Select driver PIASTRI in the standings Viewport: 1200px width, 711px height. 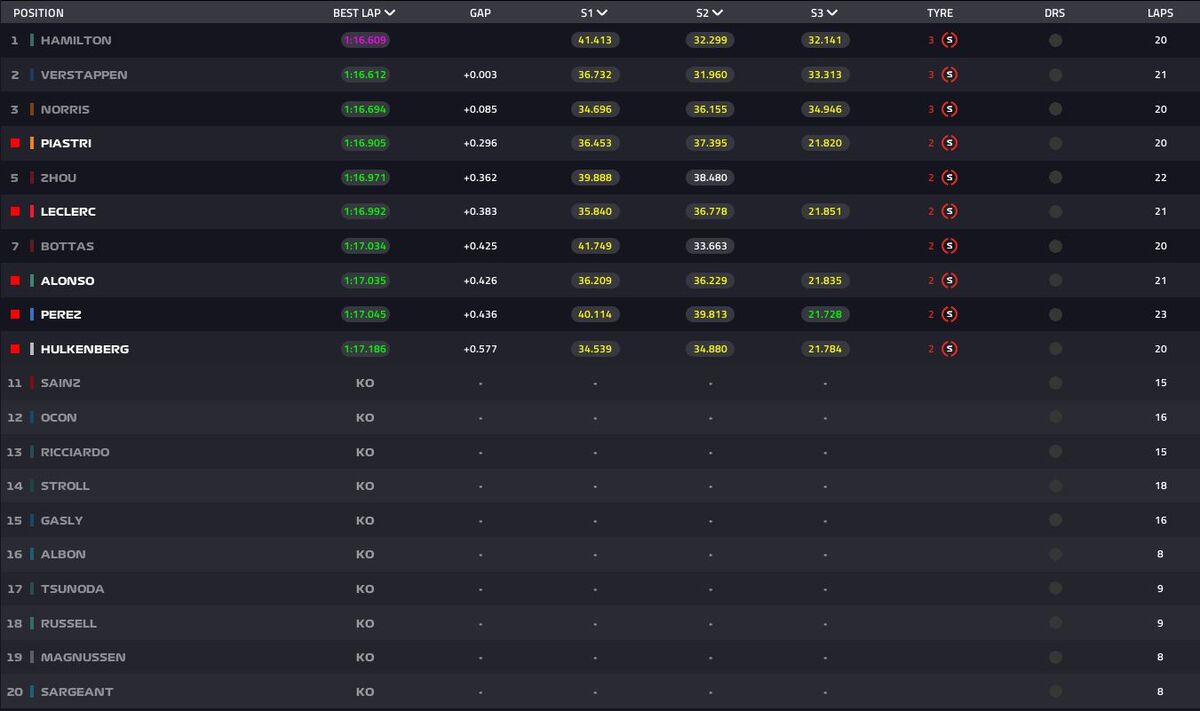tap(66, 143)
